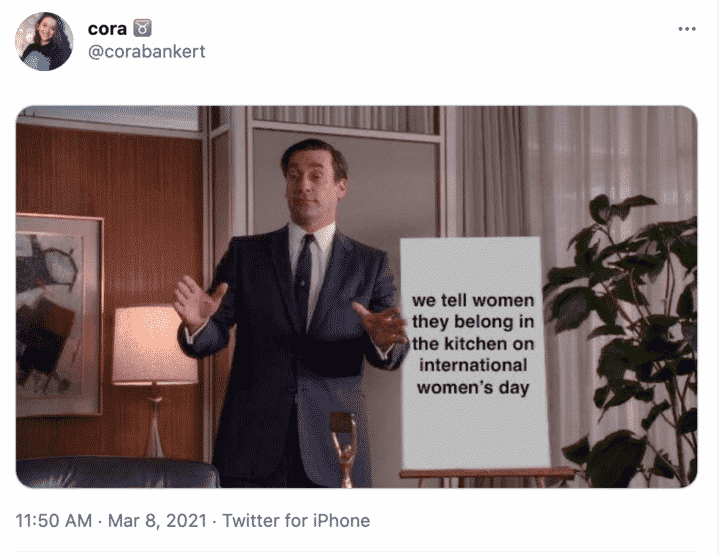The image size is (720, 555).
Task: Click cora's circular profile avatar
Action: click(44, 41)
